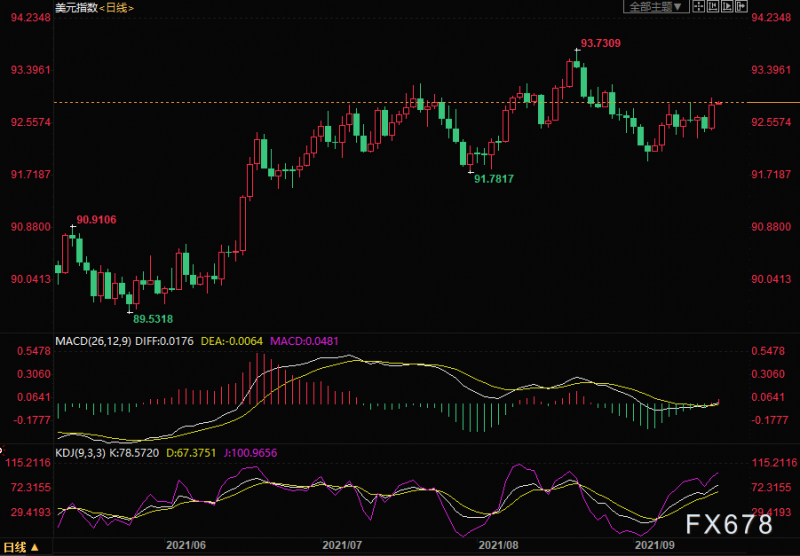Click the MACD:0.0481 value

tap(304, 341)
